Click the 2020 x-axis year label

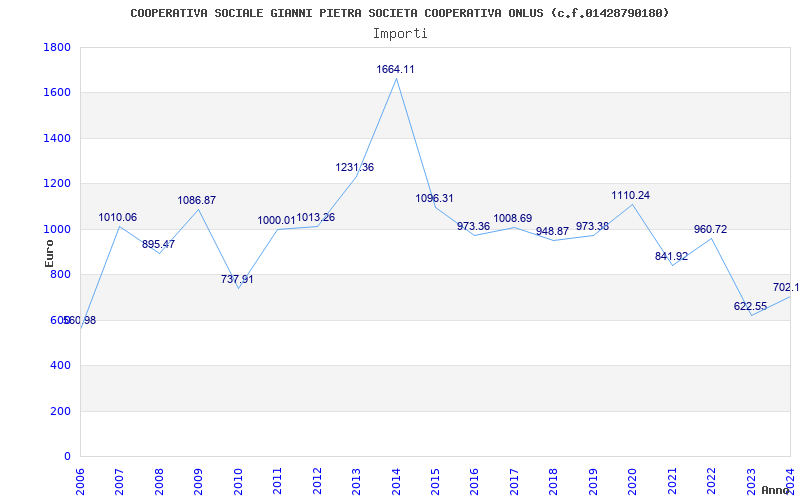click(x=633, y=480)
